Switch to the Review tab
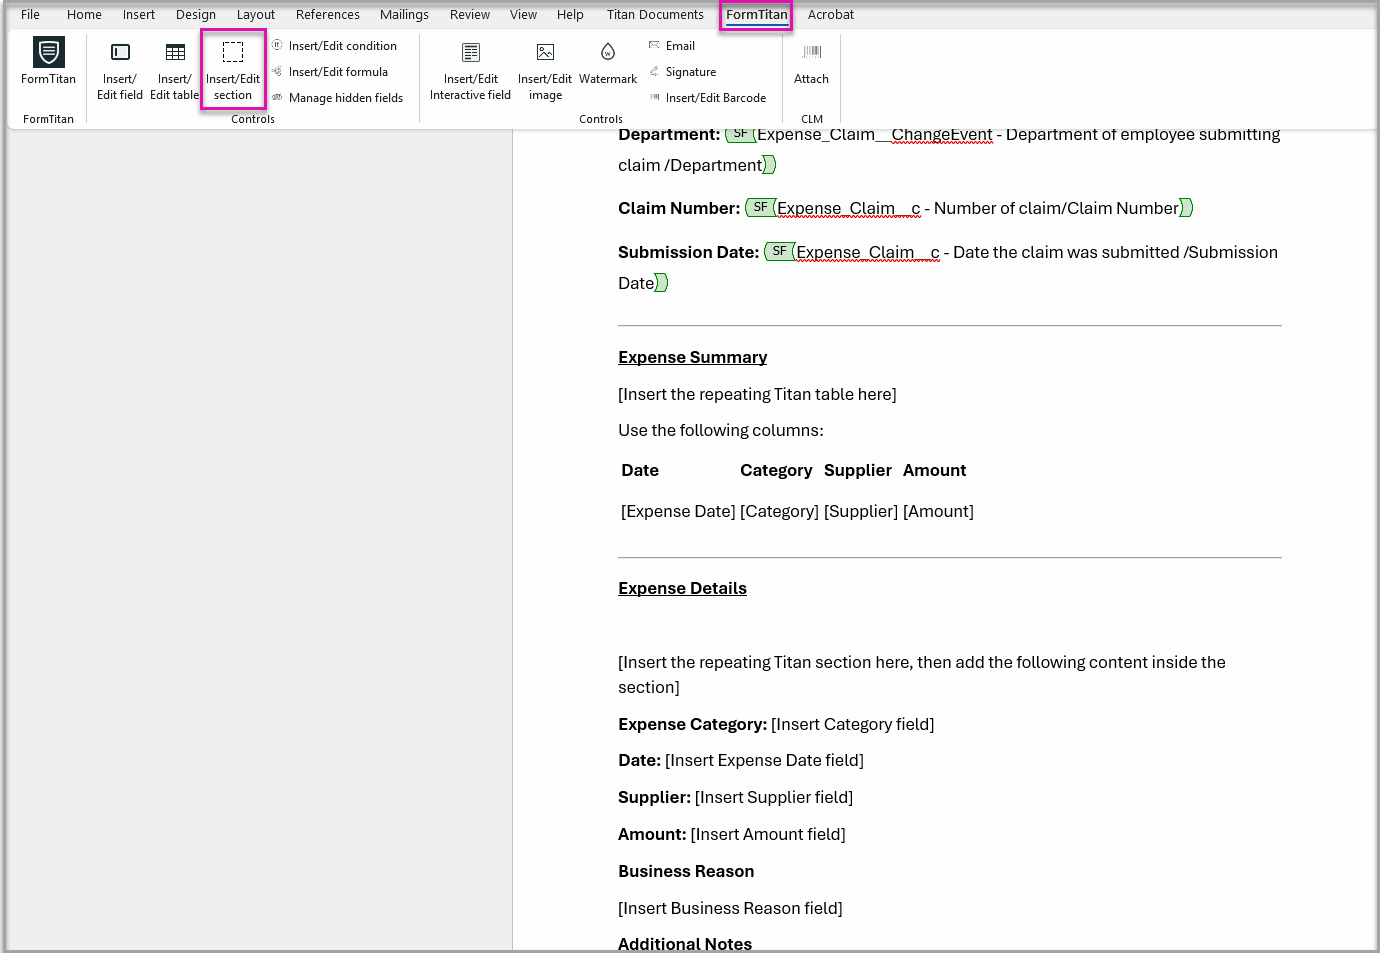This screenshot has width=1380, height=953. point(470,15)
